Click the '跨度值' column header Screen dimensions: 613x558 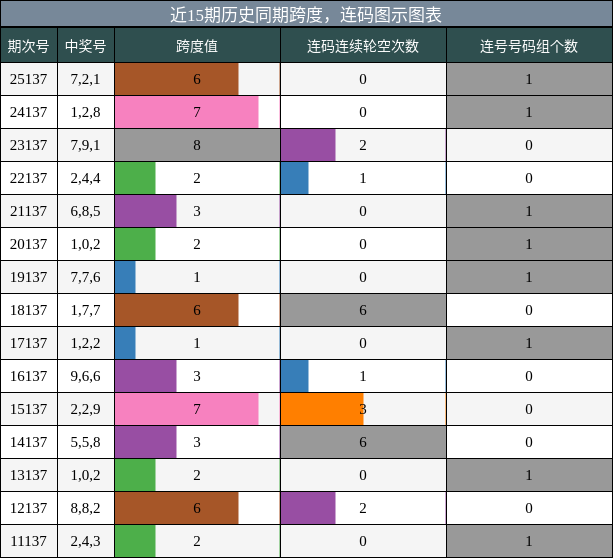click(x=197, y=46)
